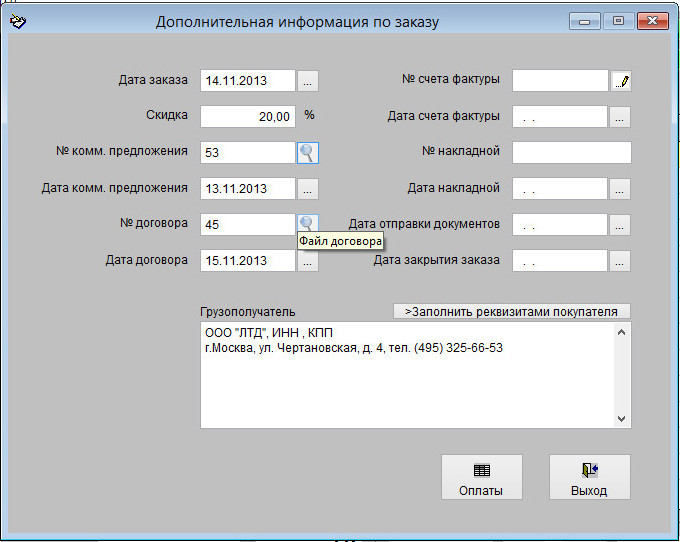The width and height of the screenshot is (680, 542).
Task: Open date picker for Дата закрытия заказа
Action: click(x=620, y=261)
